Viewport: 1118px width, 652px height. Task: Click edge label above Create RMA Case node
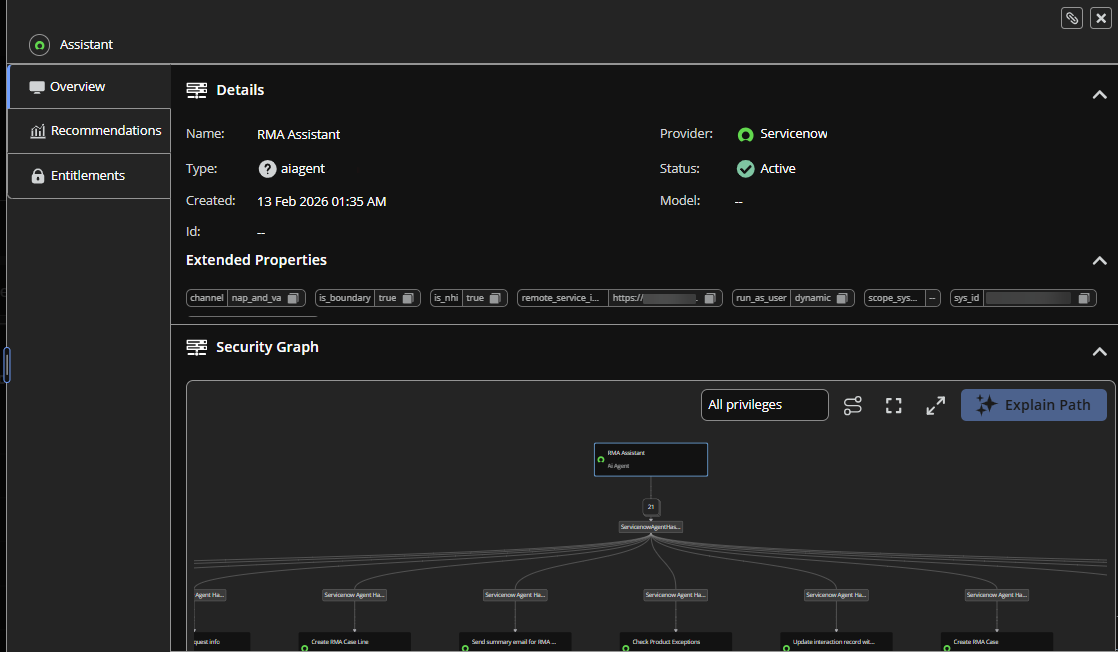997,595
